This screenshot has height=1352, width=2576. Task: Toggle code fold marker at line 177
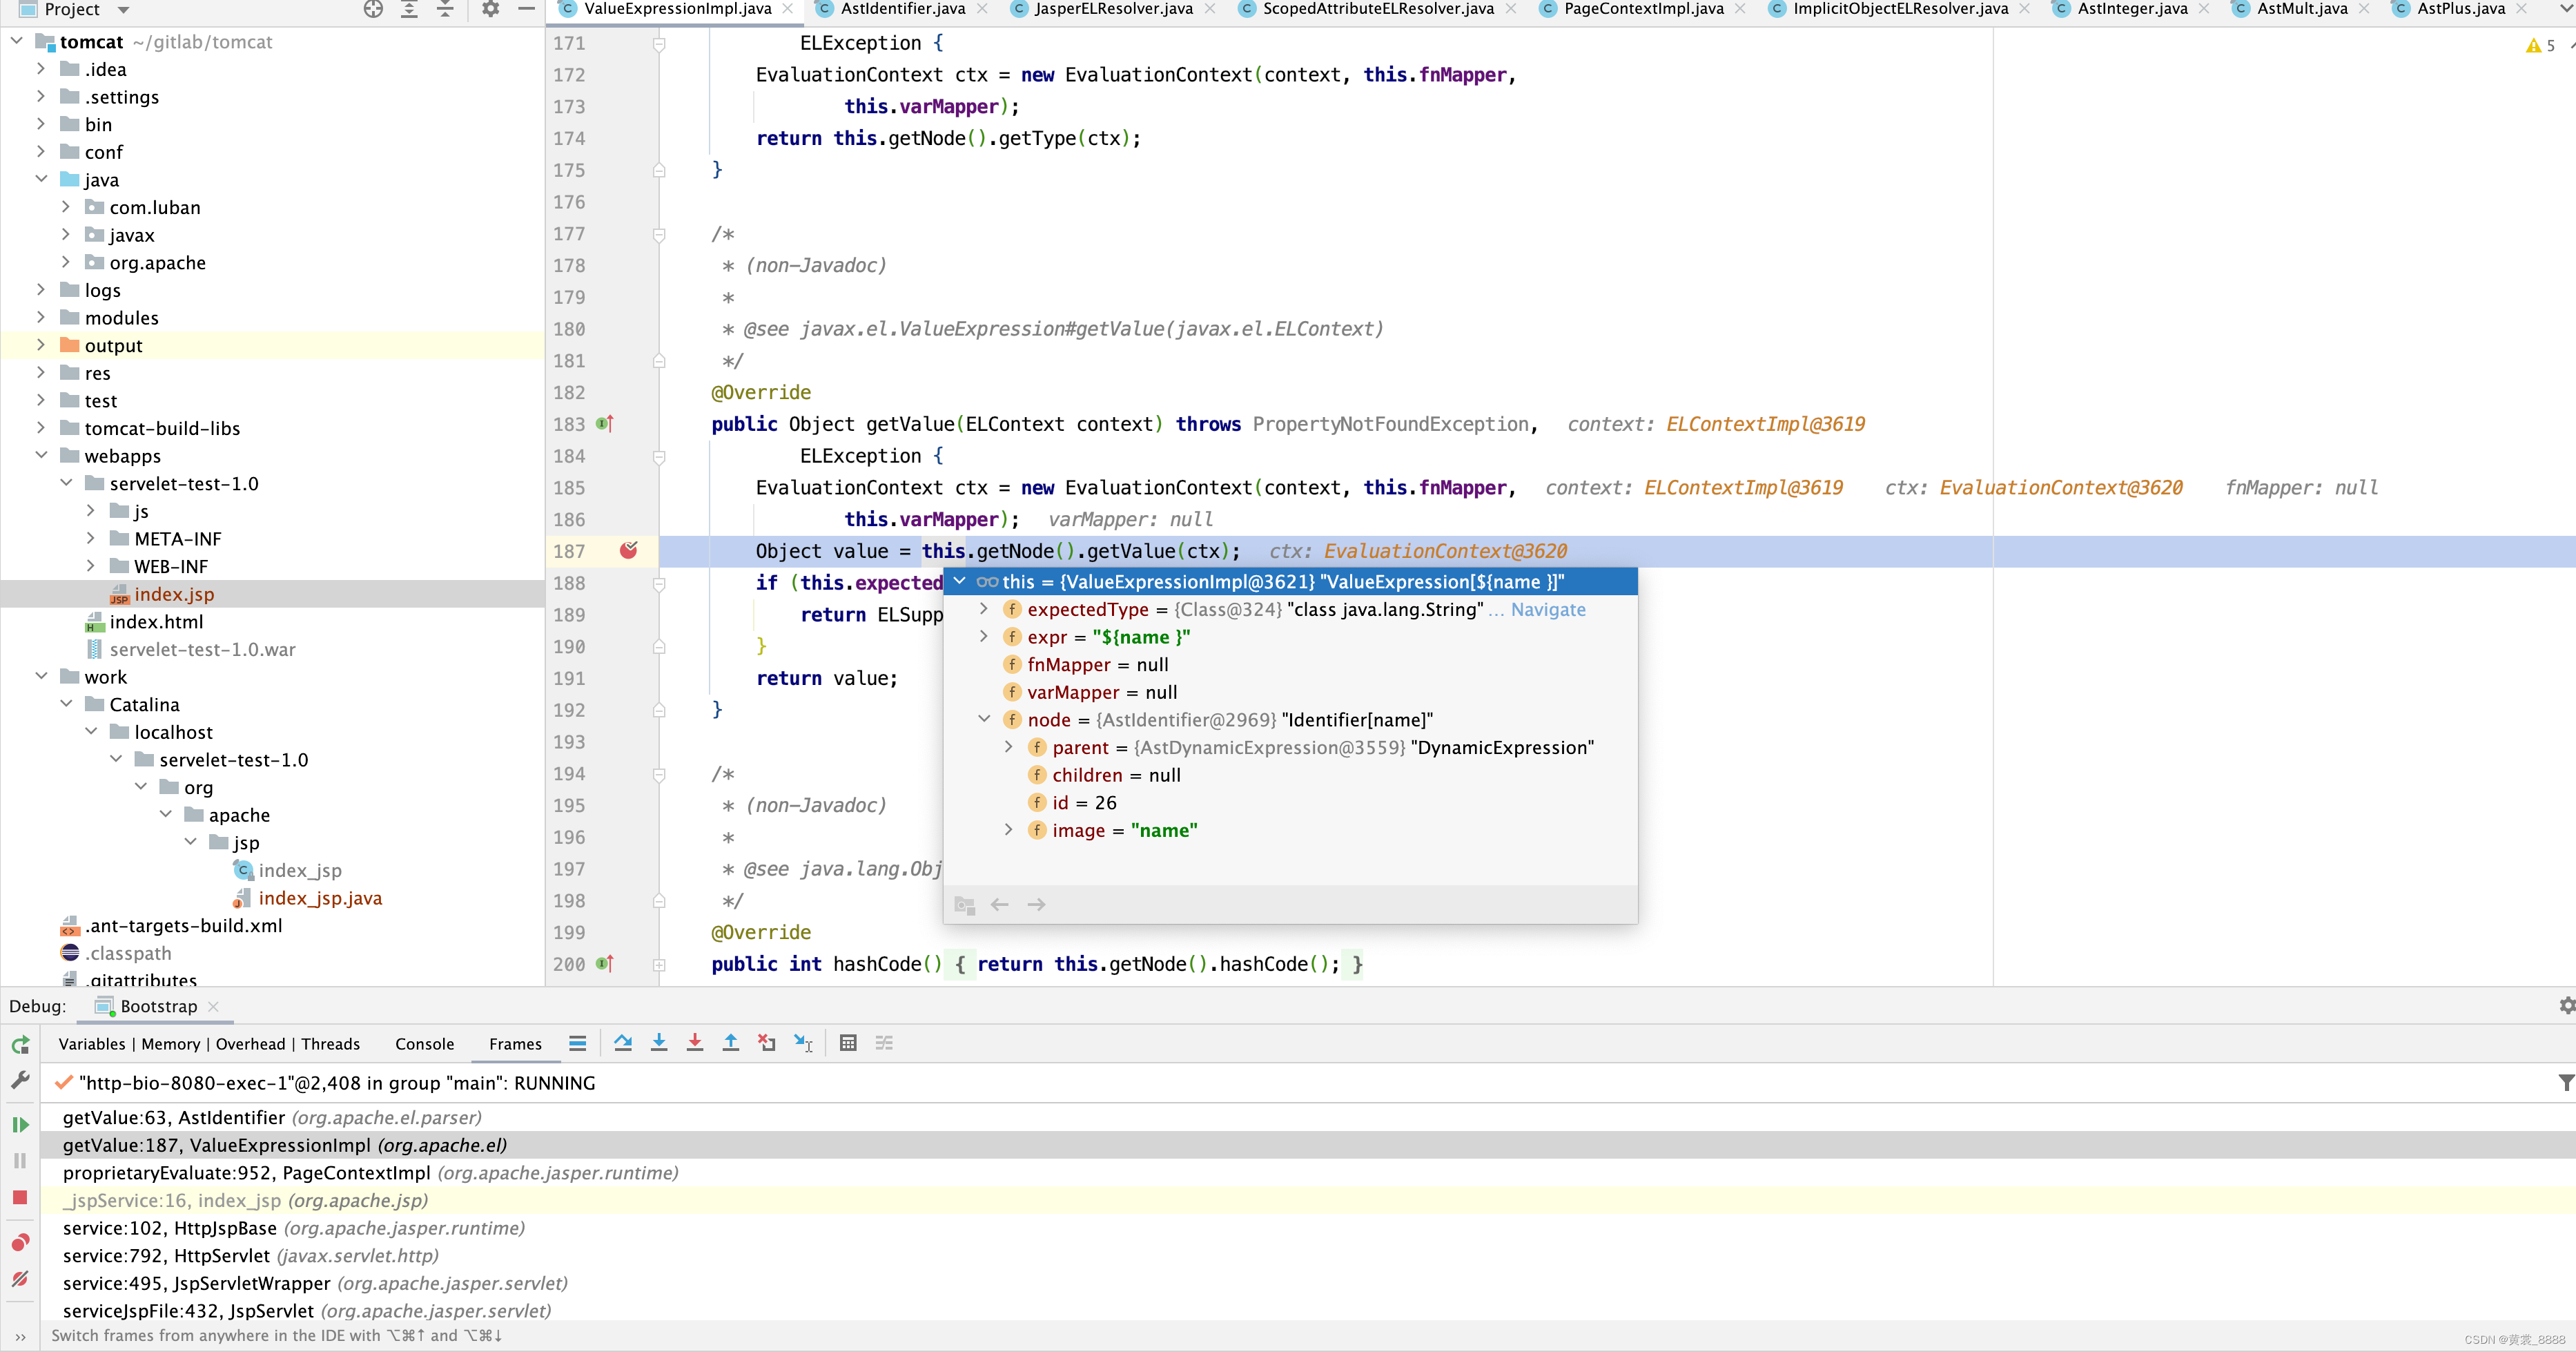click(x=659, y=235)
